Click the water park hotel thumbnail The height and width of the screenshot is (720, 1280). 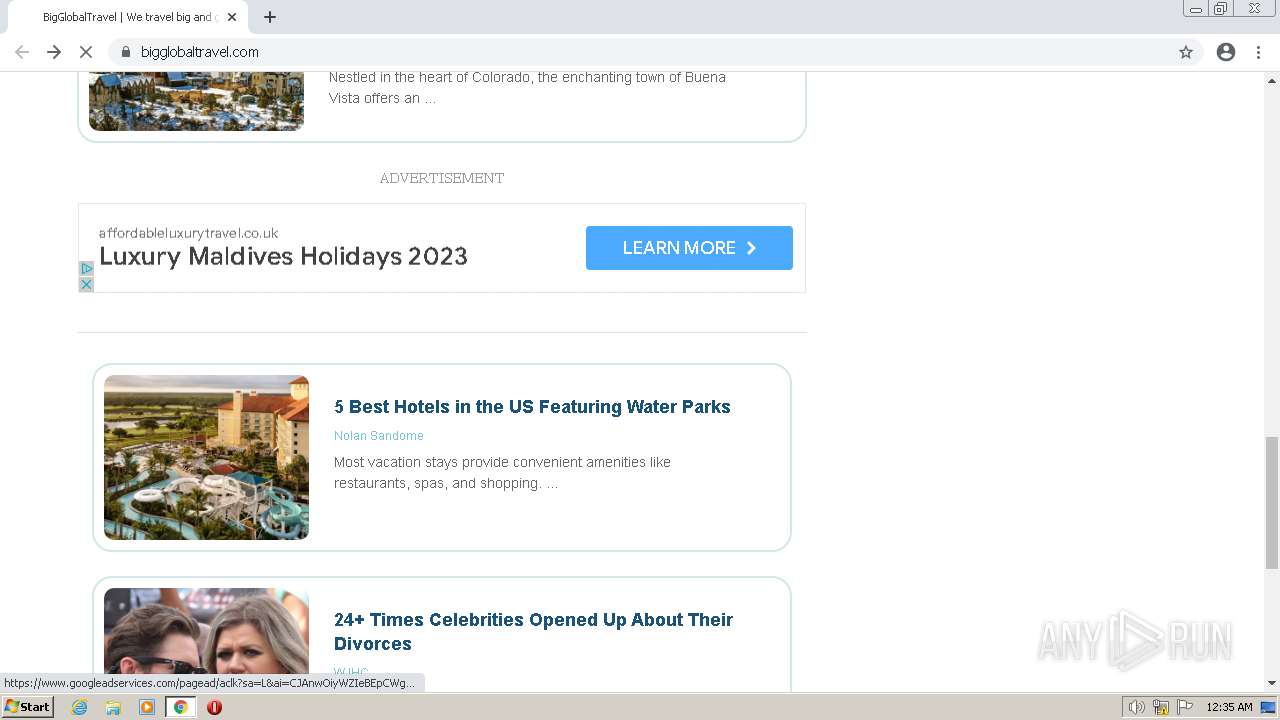(206, 457)
